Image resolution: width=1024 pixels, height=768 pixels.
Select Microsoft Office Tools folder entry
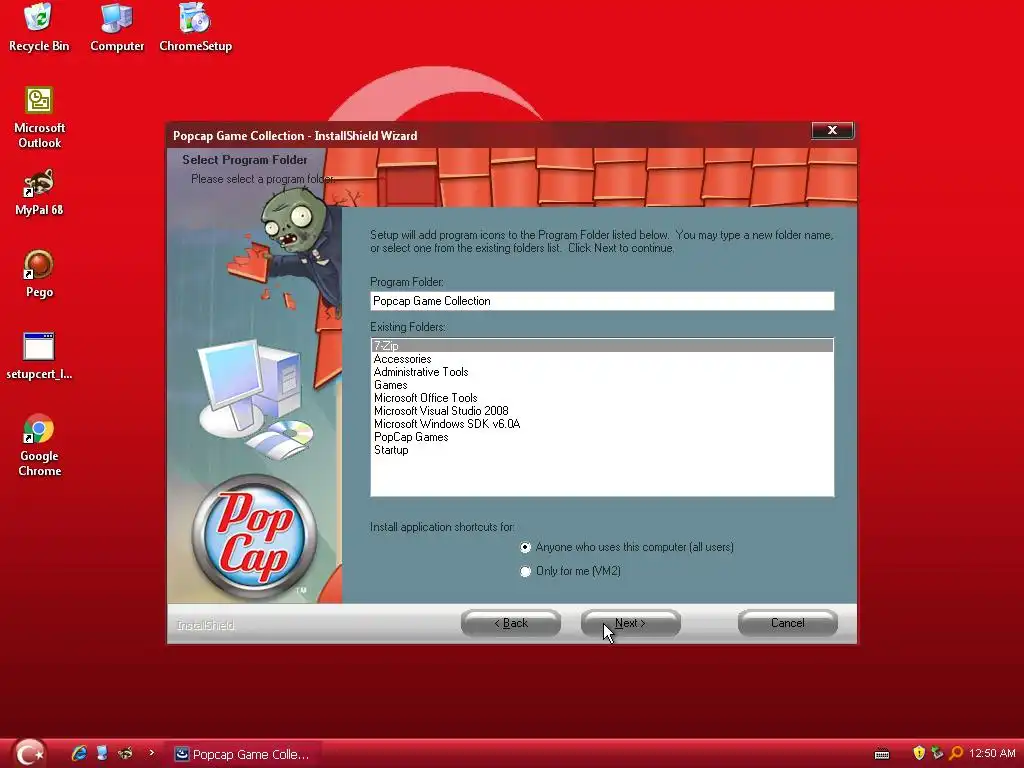click(602, 398)
